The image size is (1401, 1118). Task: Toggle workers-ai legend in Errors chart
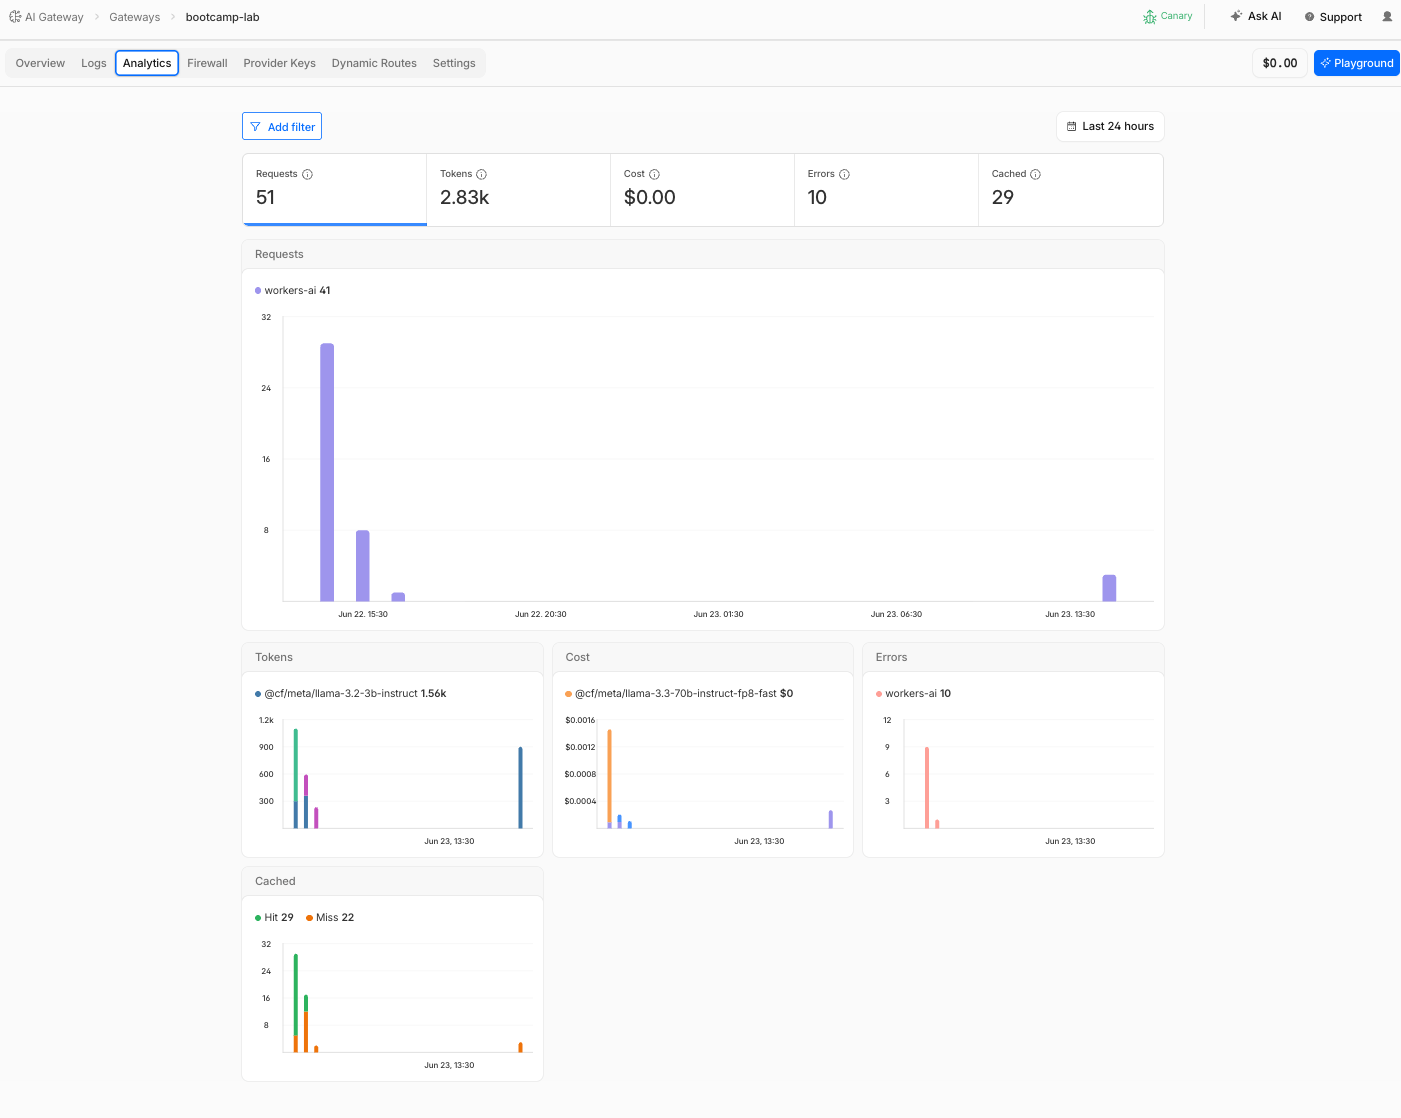pos(913,694)
